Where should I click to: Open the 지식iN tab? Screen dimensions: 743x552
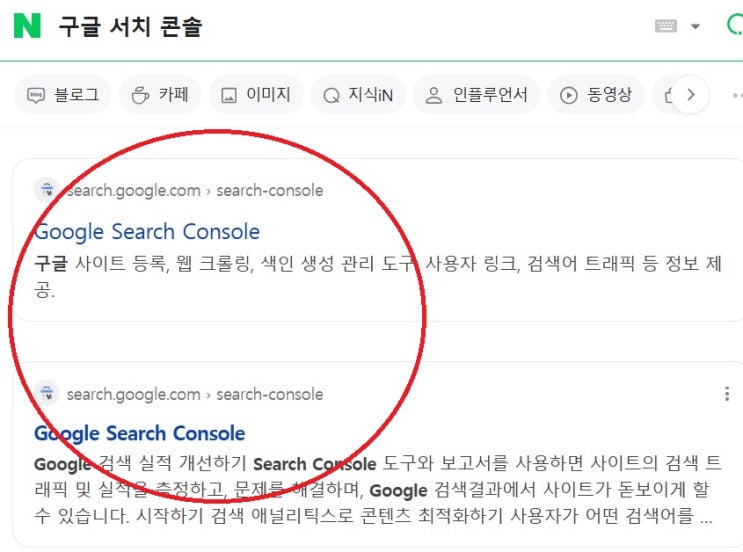358,95
